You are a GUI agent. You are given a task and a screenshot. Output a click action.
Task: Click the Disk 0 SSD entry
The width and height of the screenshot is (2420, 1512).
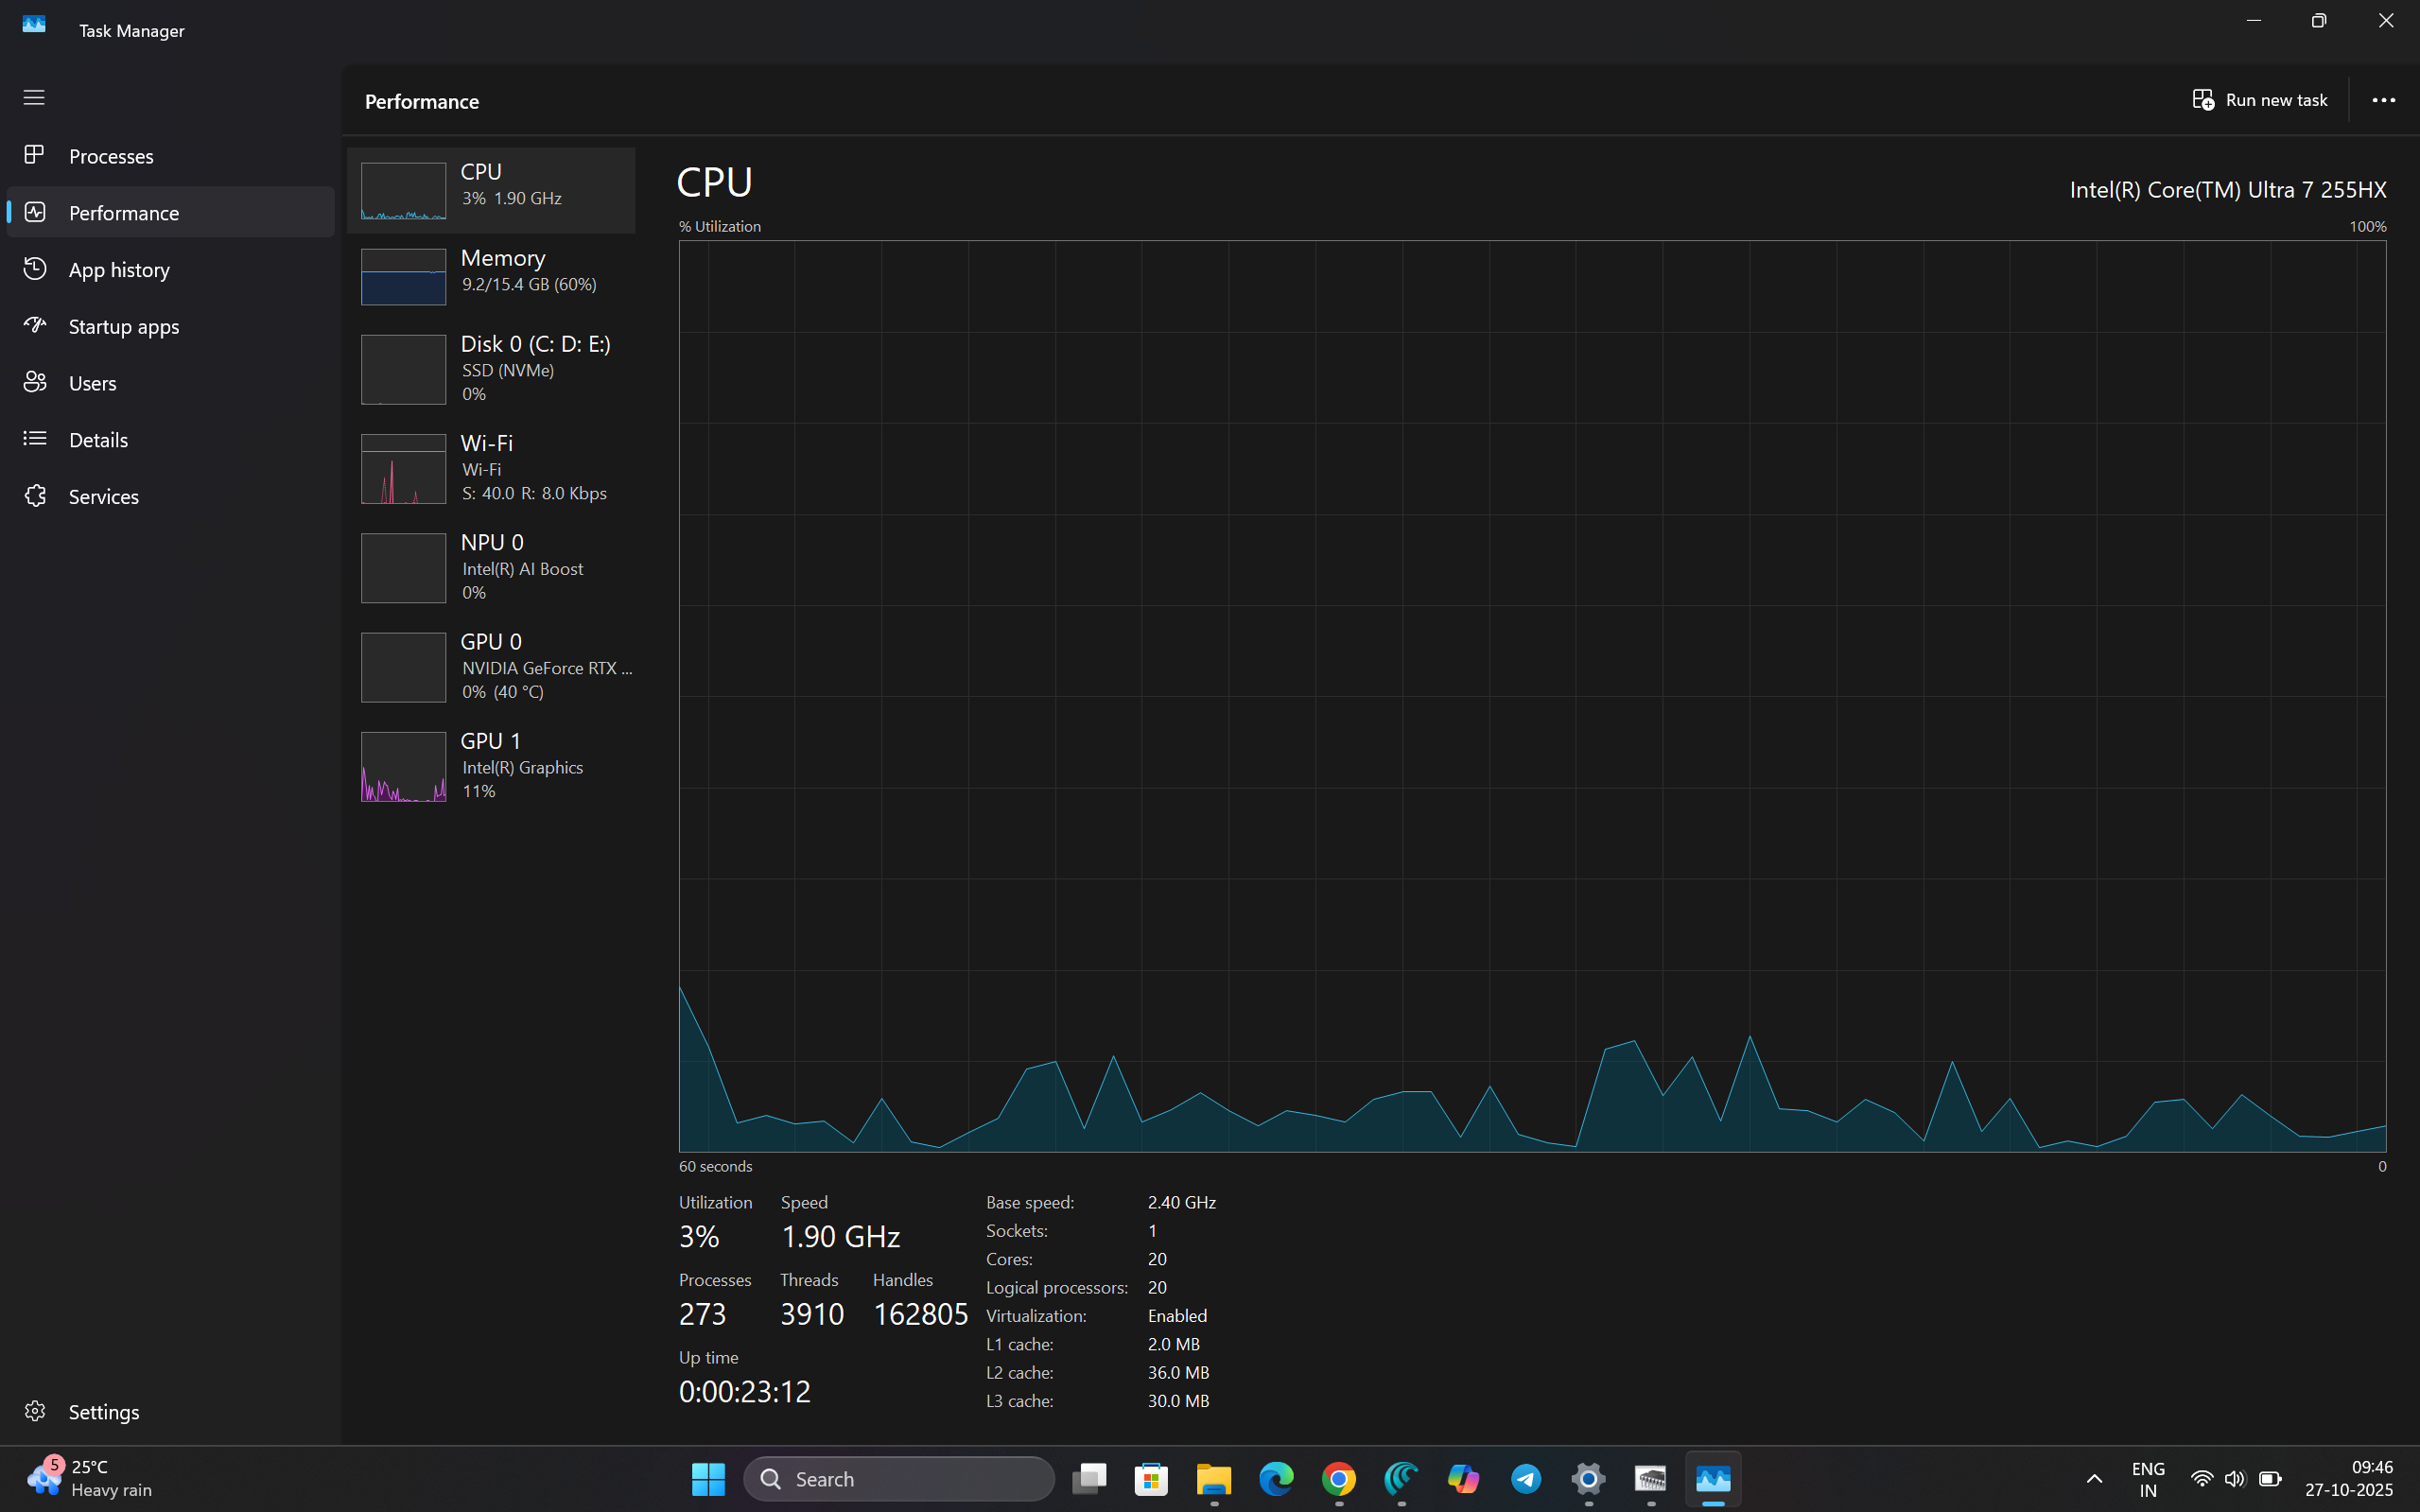[x=491, y=368]
